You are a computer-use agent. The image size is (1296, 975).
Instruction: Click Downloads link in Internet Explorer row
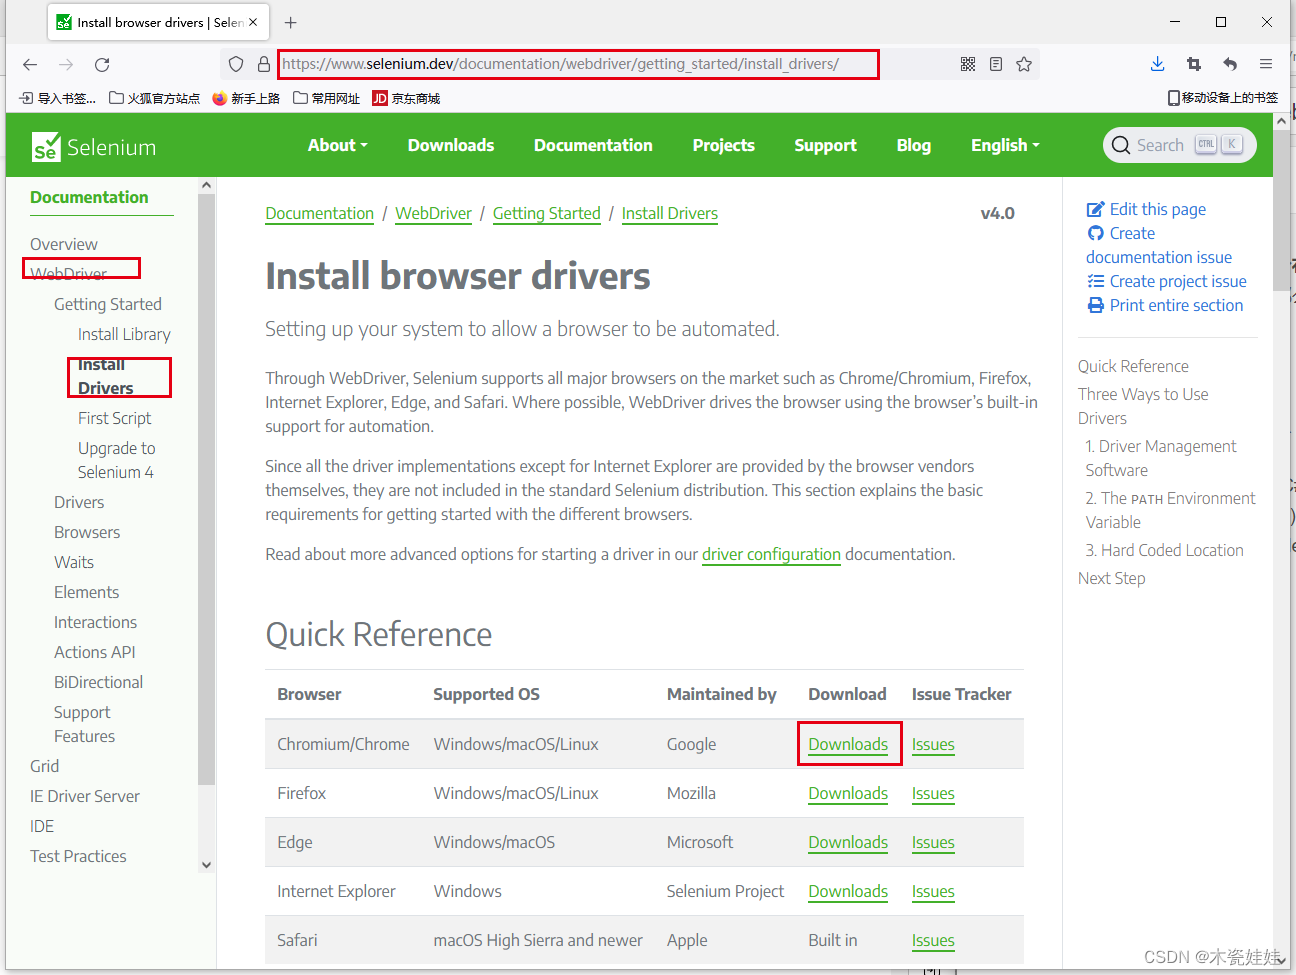click(848, 891)
